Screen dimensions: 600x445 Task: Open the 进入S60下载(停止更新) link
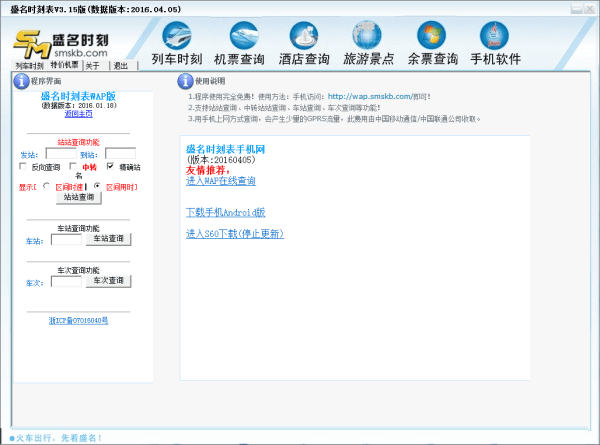[x=235, y=234]
